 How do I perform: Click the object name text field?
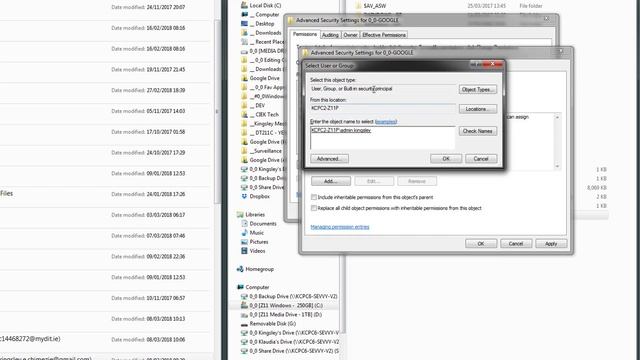point(382,138)
